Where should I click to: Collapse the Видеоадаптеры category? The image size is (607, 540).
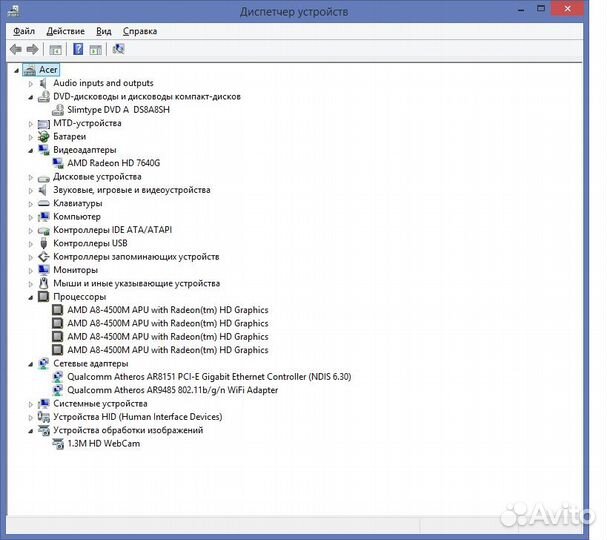(x=31, y=151)
